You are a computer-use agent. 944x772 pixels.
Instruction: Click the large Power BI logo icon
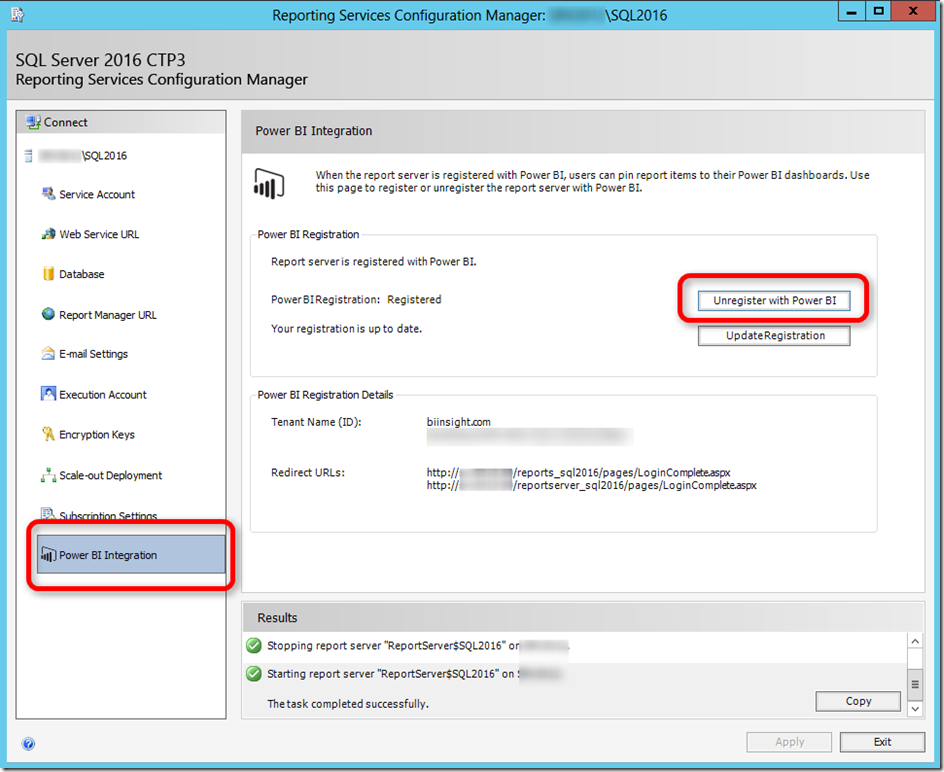(x=269, y=184)
